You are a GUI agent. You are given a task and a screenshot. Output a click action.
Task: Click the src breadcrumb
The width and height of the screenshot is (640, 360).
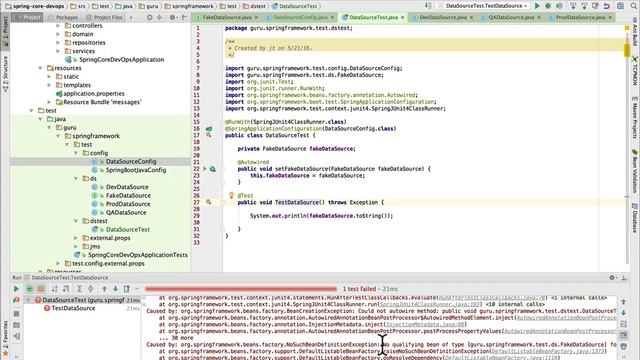(78, 6)
